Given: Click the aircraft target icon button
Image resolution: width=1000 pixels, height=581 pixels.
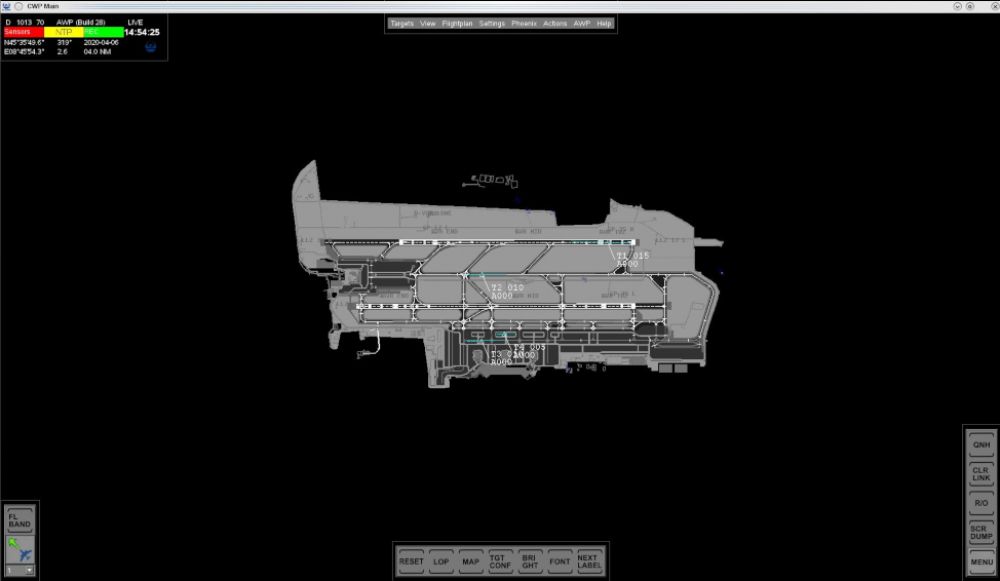Looking at the screenshot, I should coord(20,549).
